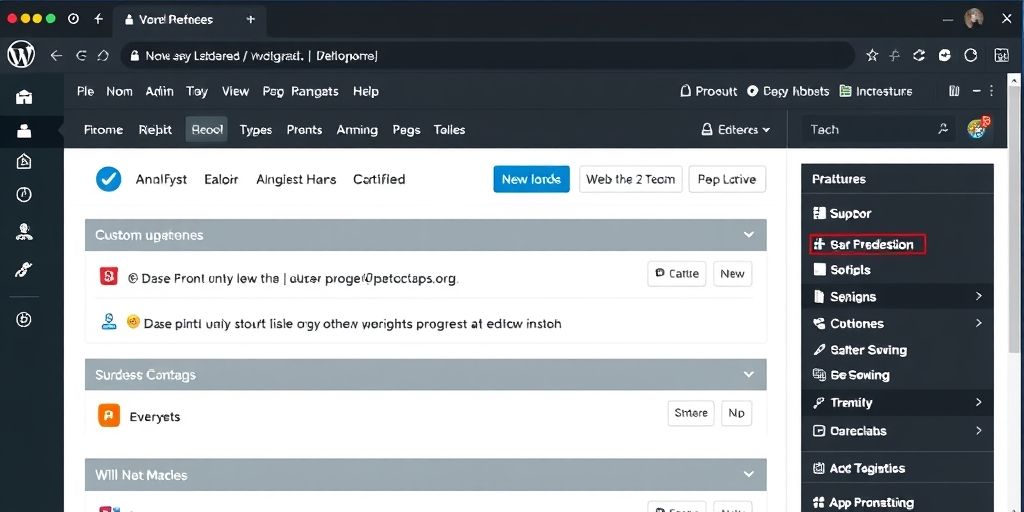Click the search icon in Tach field

coord(942,129)
